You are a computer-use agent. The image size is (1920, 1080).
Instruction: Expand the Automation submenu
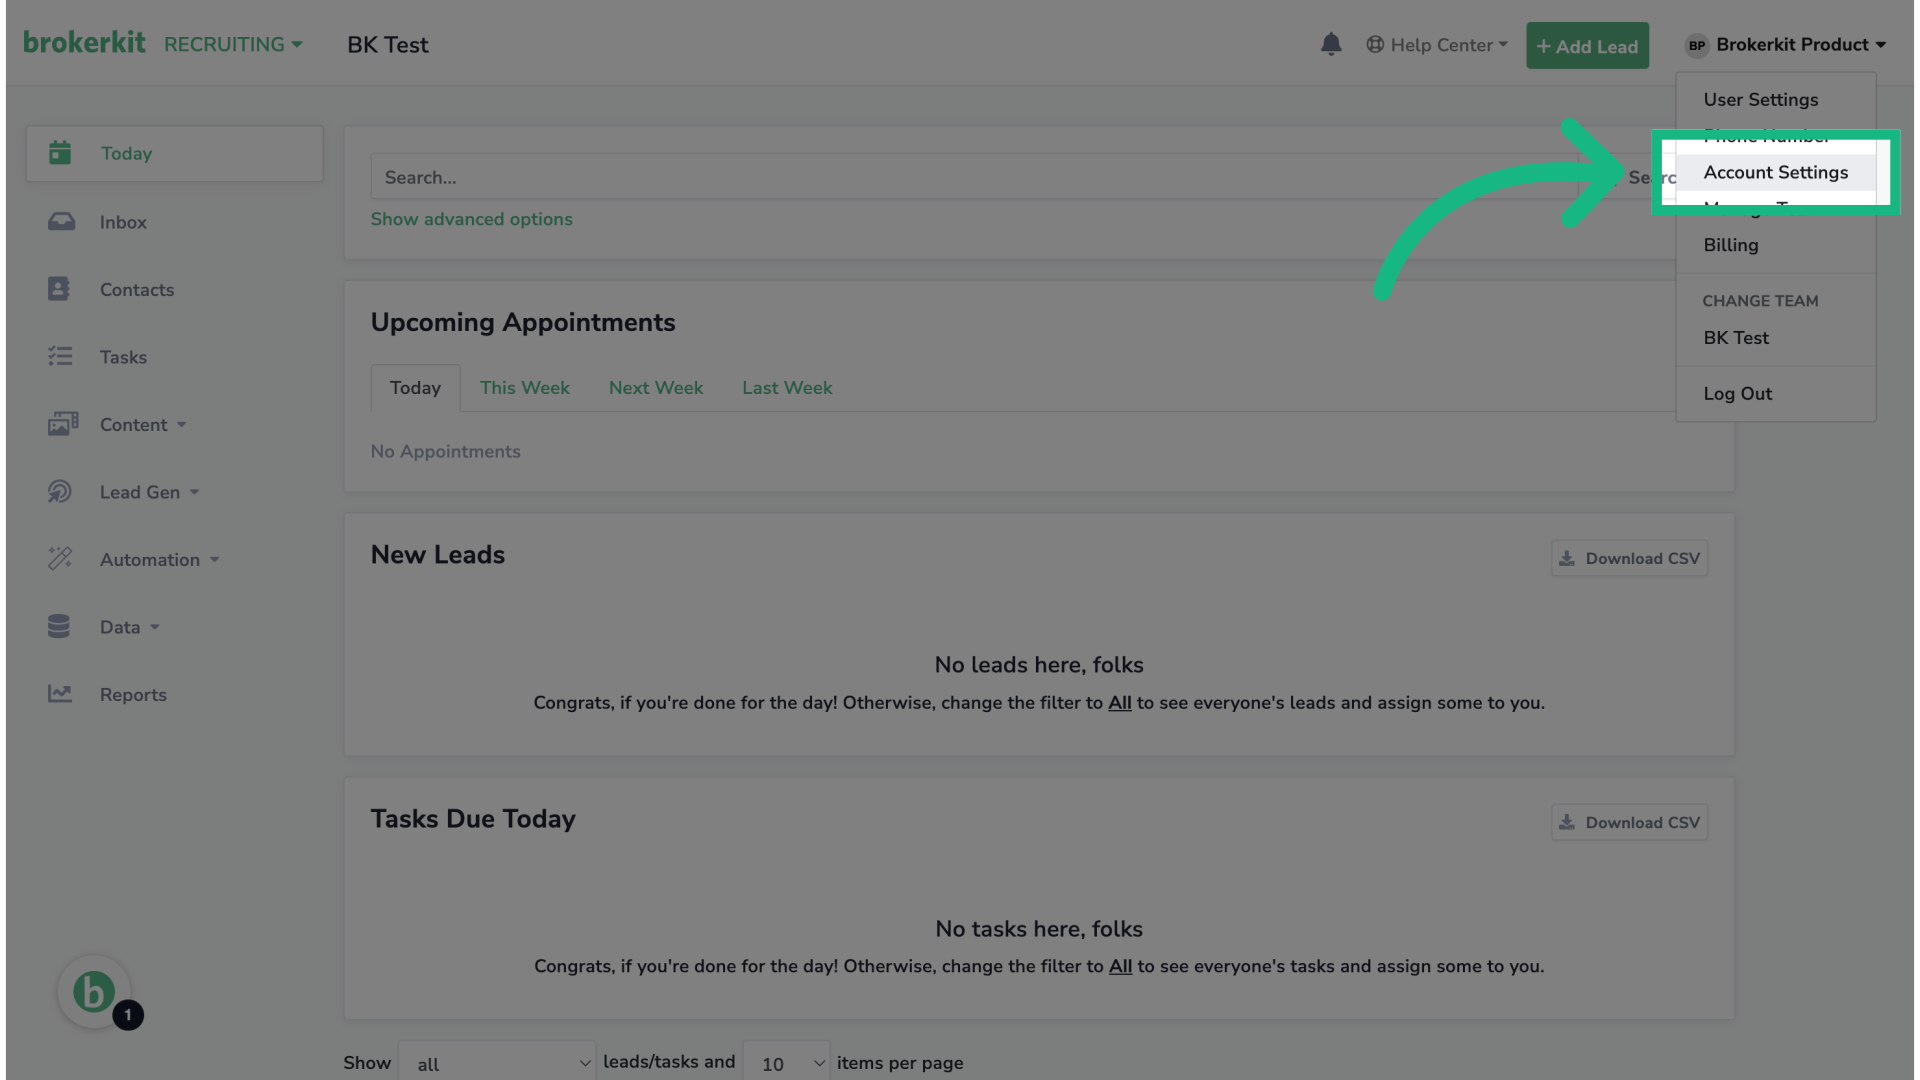[159, 559]
